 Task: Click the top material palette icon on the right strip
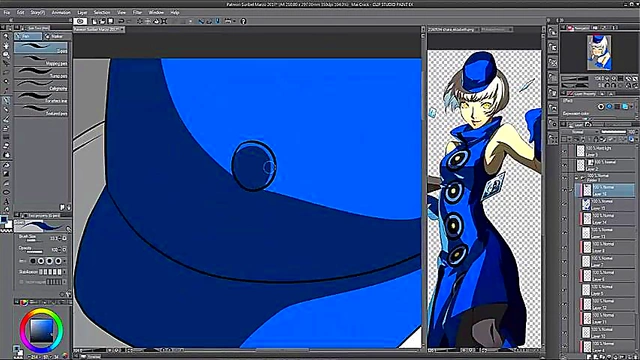[x=553, y=31]
